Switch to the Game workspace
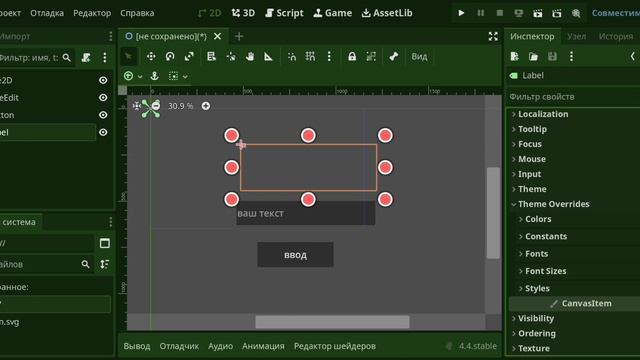The height and width of the screenshot is (360, 640). pos(333,13)
